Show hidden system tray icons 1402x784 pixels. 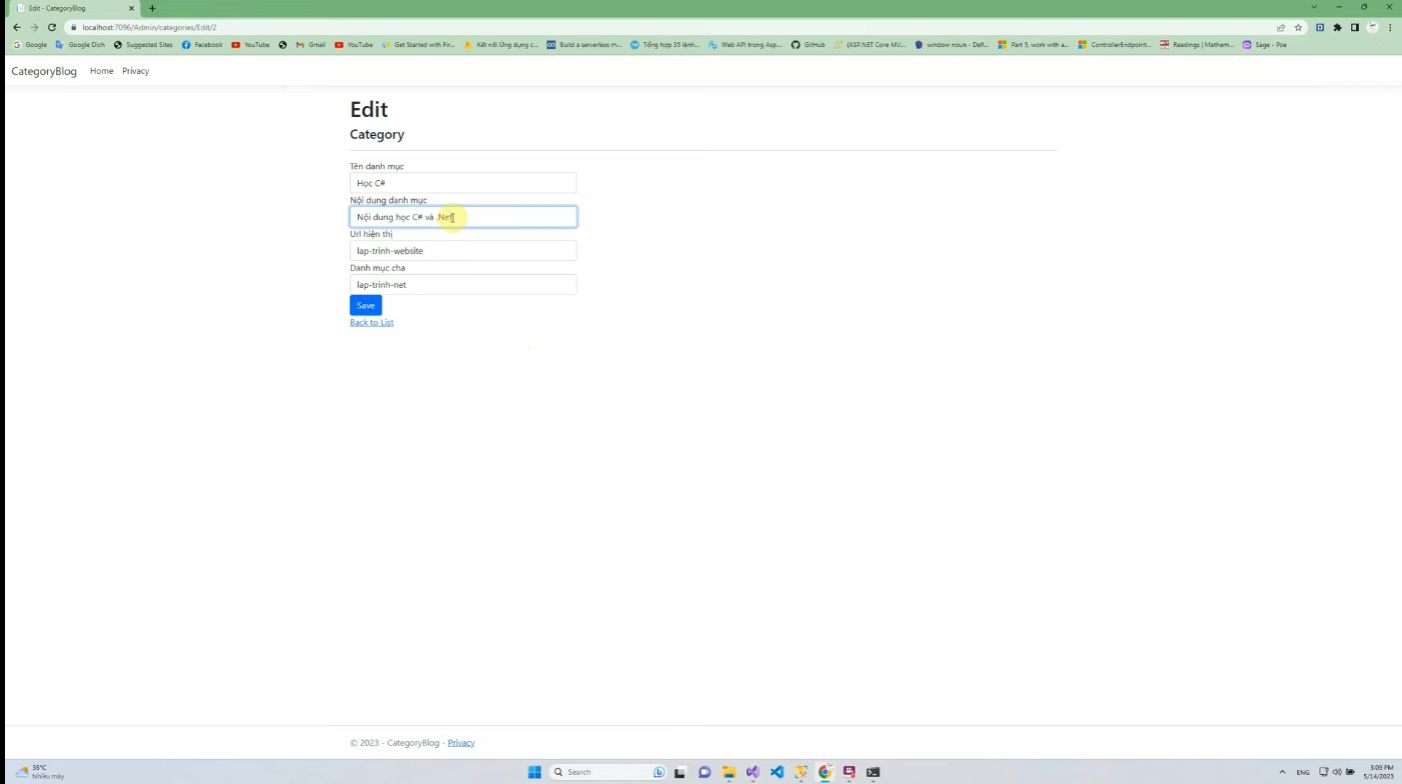[x=1282, y=772]
